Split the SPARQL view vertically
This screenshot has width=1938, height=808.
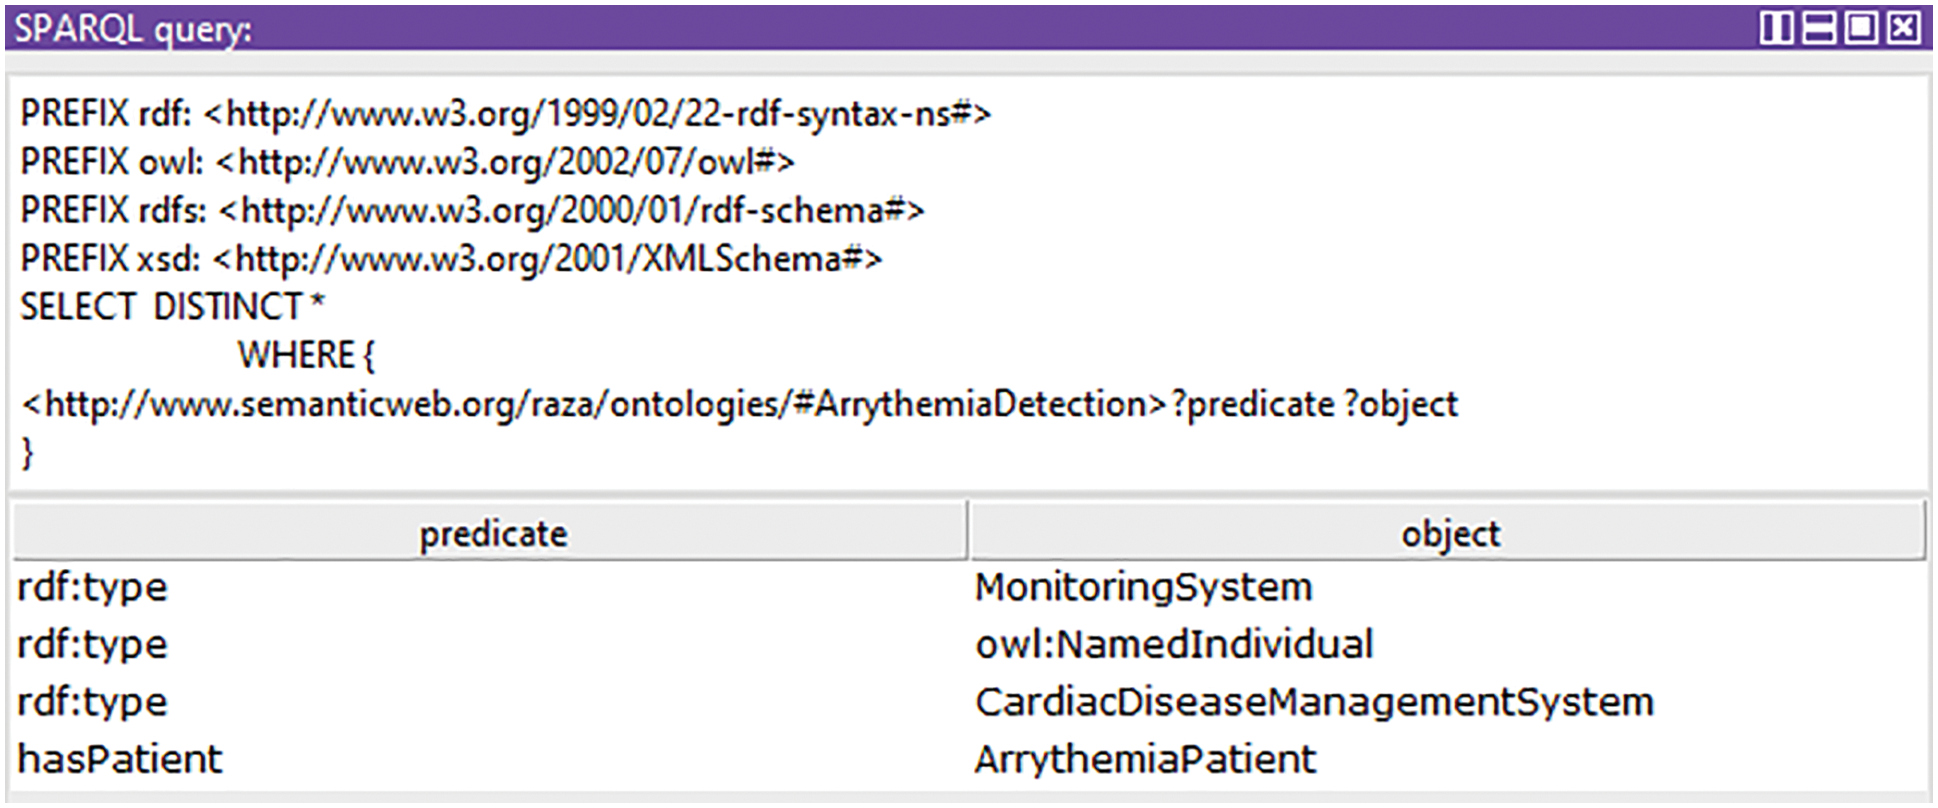[x=1775, y=28]
